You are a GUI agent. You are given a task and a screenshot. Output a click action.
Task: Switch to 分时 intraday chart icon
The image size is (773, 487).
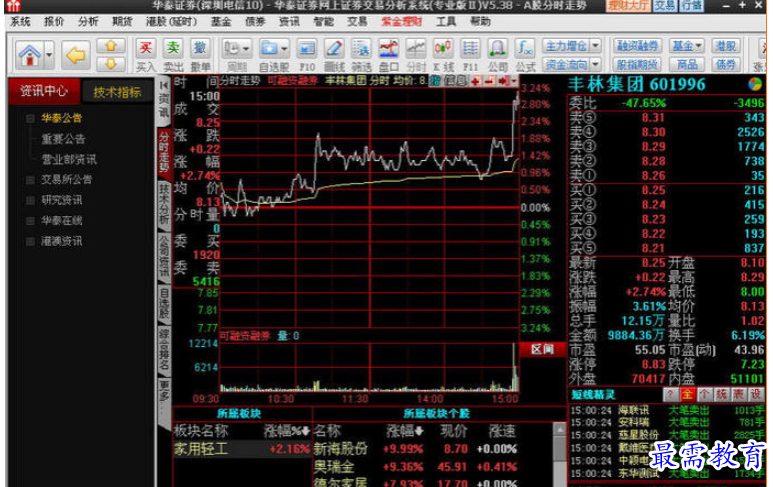(416, 48)
